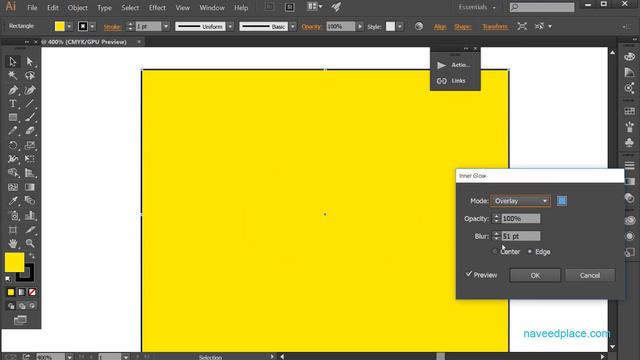Viewport: 640px width, 360px height.
Task: Open the Essentials workspace dropdown
Action: click(477, 7)
